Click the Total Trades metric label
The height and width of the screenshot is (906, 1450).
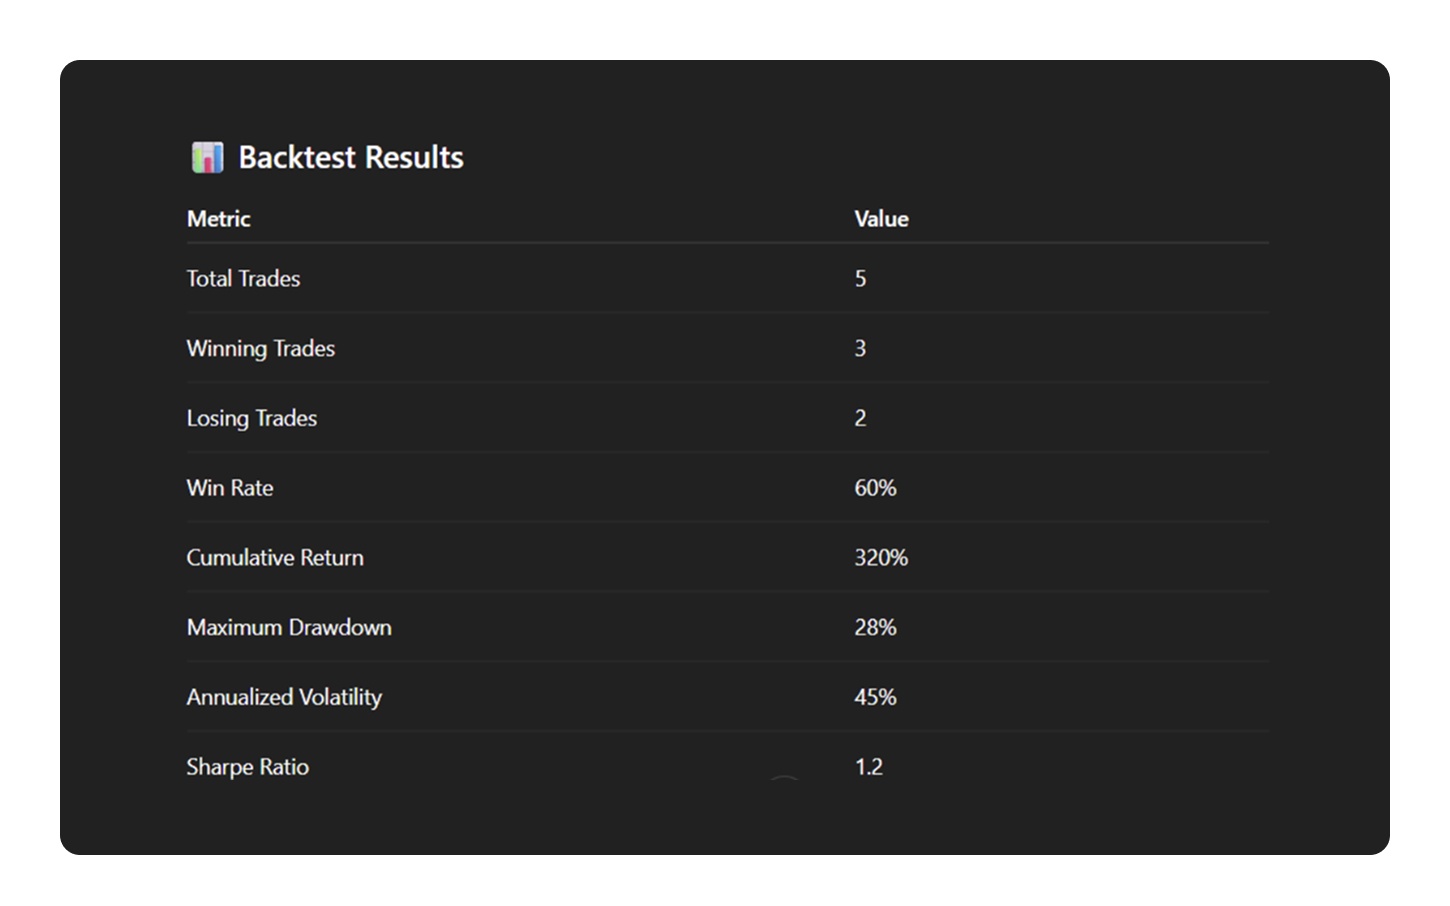[243, 279]
